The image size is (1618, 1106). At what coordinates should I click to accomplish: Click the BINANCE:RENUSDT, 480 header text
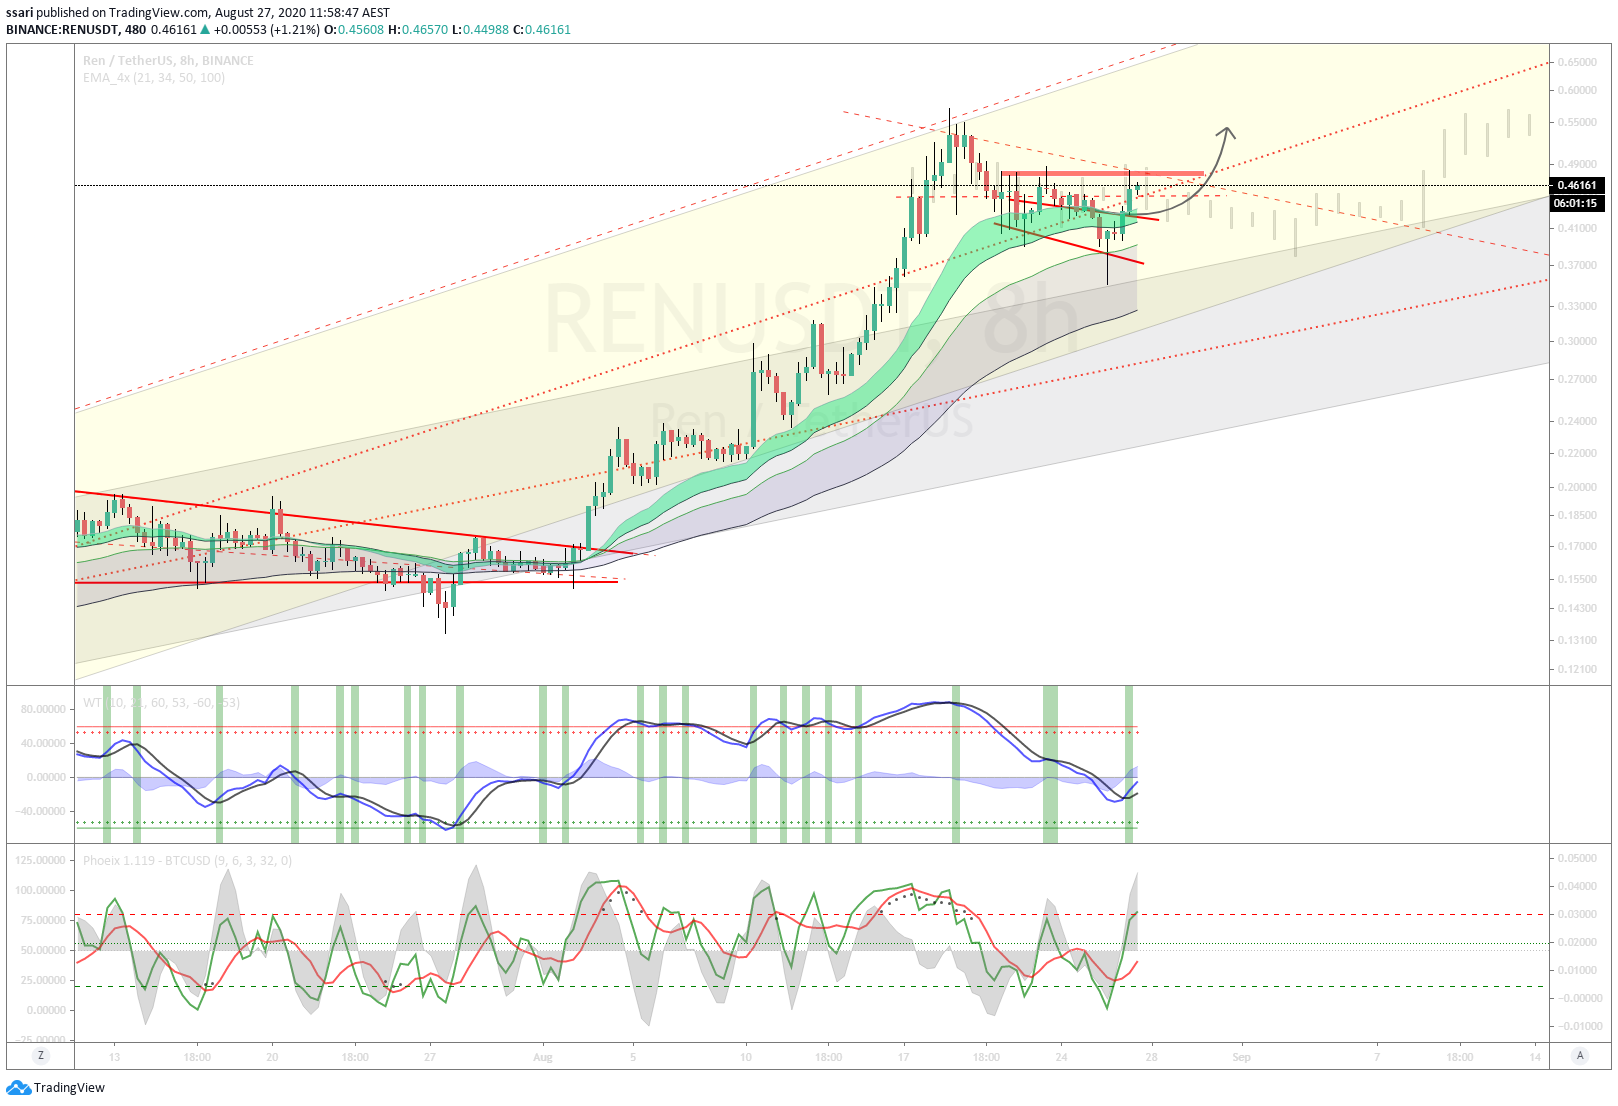coord(76,30)
